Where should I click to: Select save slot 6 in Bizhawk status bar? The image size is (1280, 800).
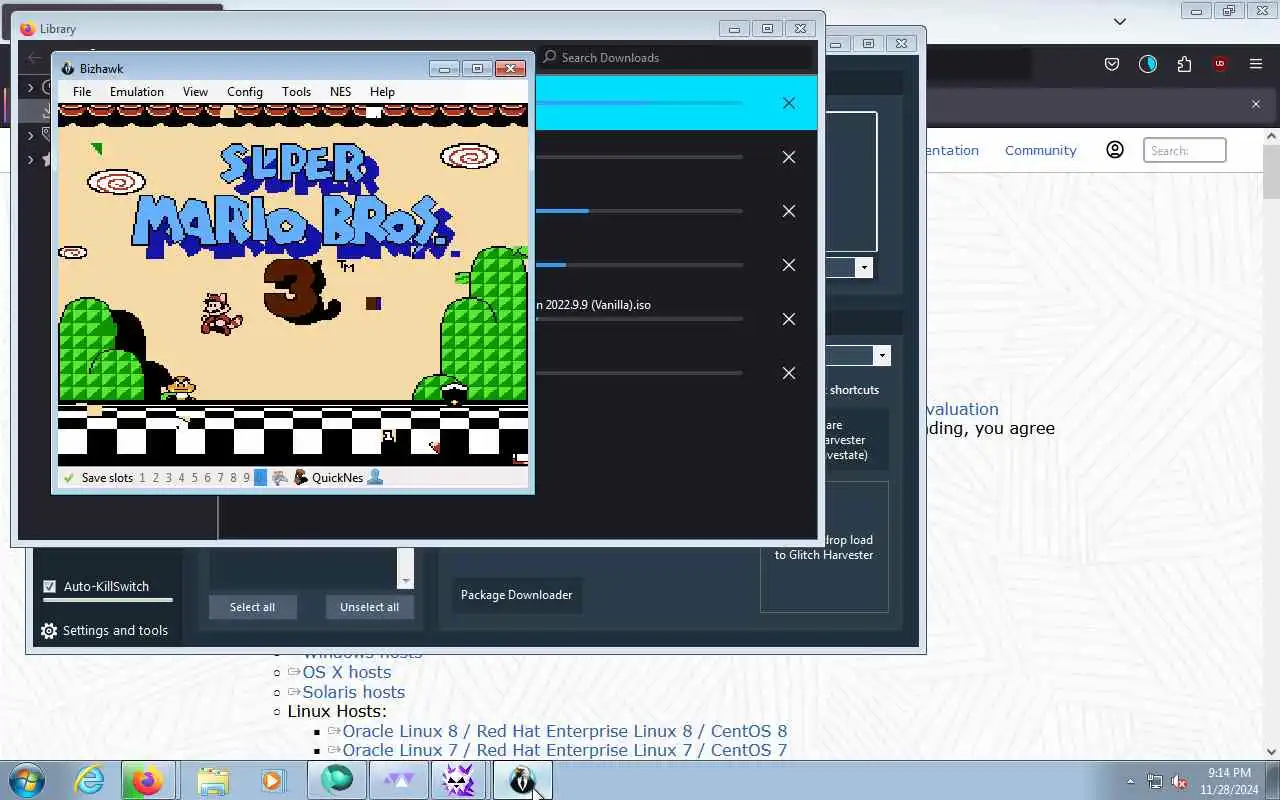[207, 478]
